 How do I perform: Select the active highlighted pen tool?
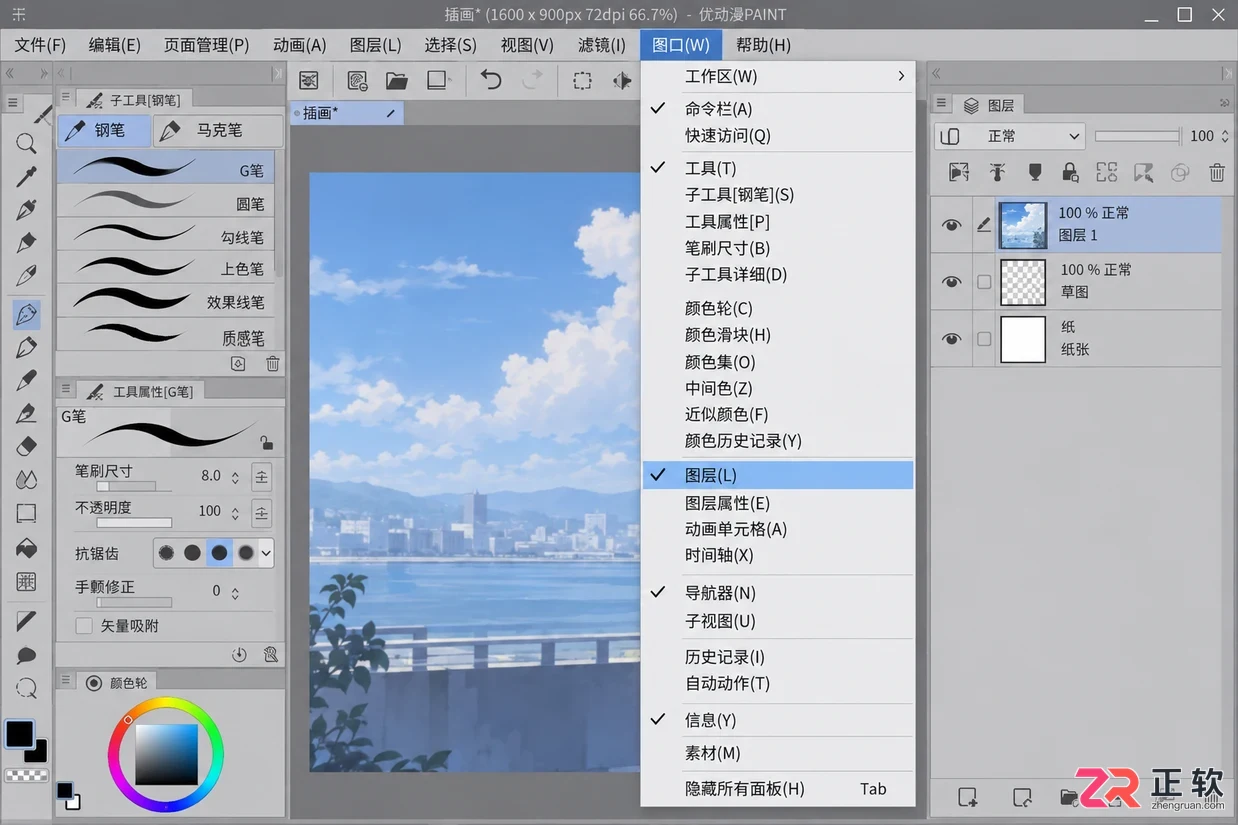click(26, 314)
